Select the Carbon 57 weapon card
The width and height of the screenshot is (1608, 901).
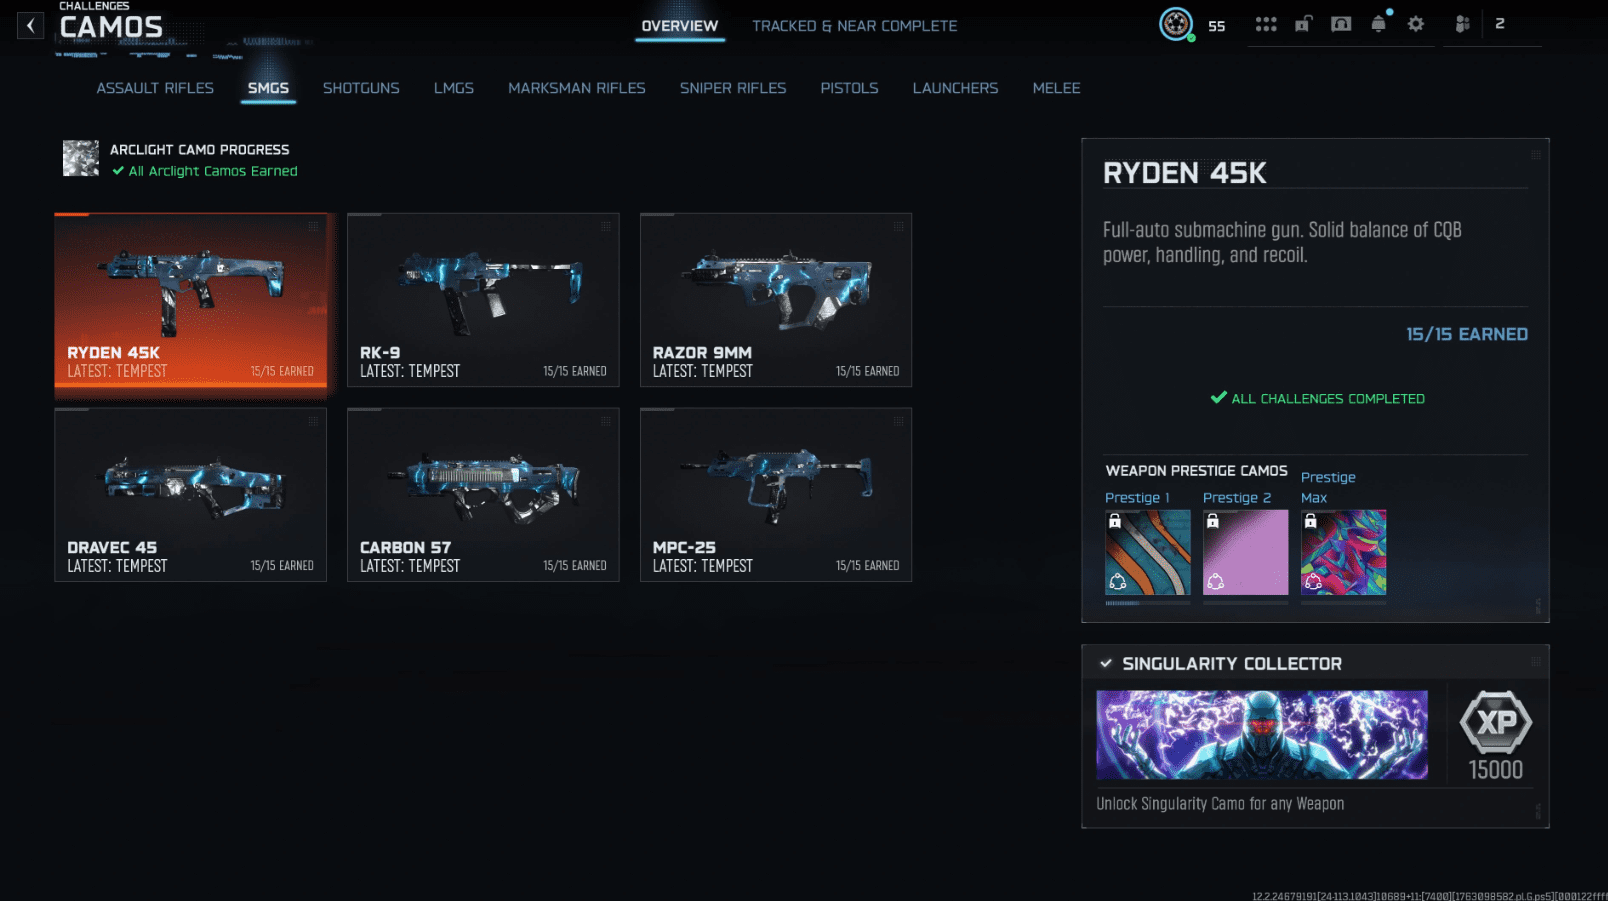pos(483,495)
